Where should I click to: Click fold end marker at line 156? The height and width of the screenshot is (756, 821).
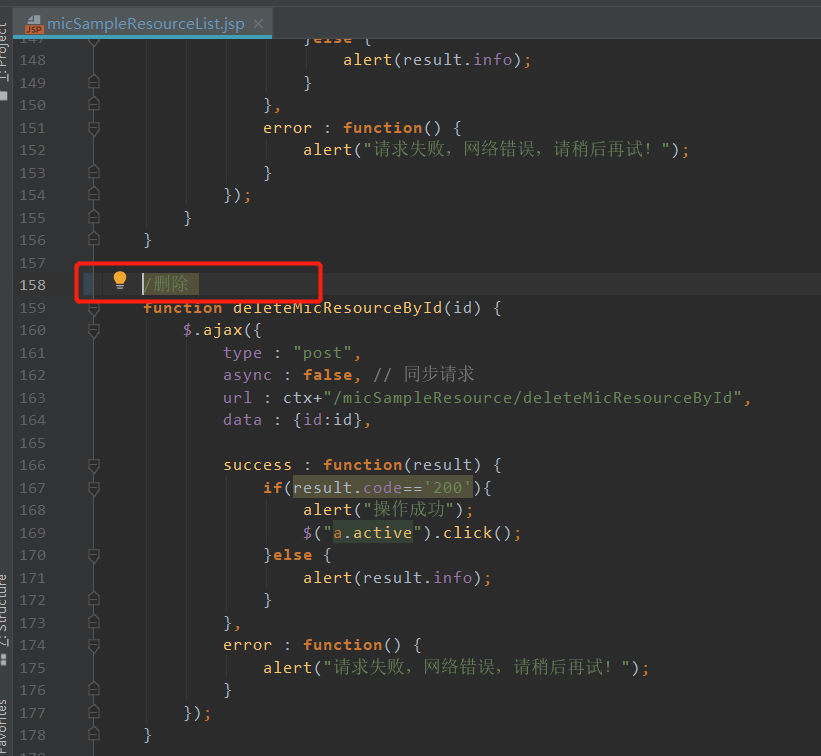[94, 239]
